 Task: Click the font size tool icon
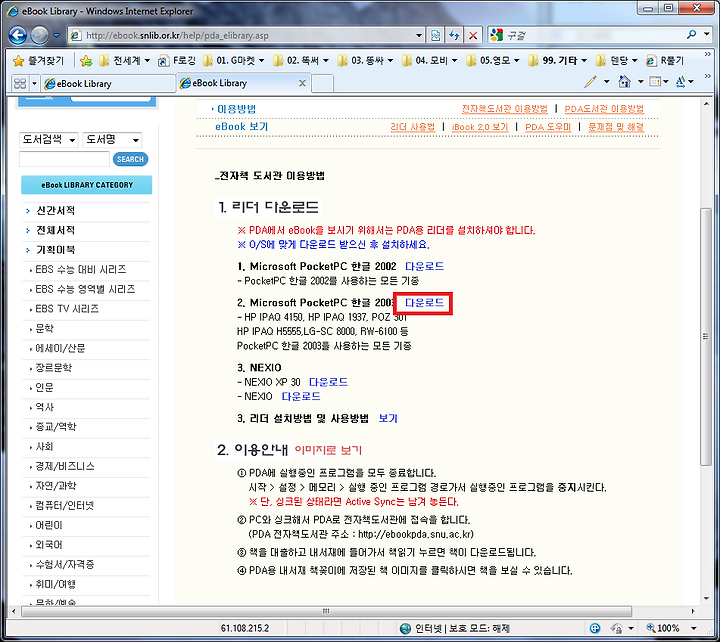tap(681, 82)
